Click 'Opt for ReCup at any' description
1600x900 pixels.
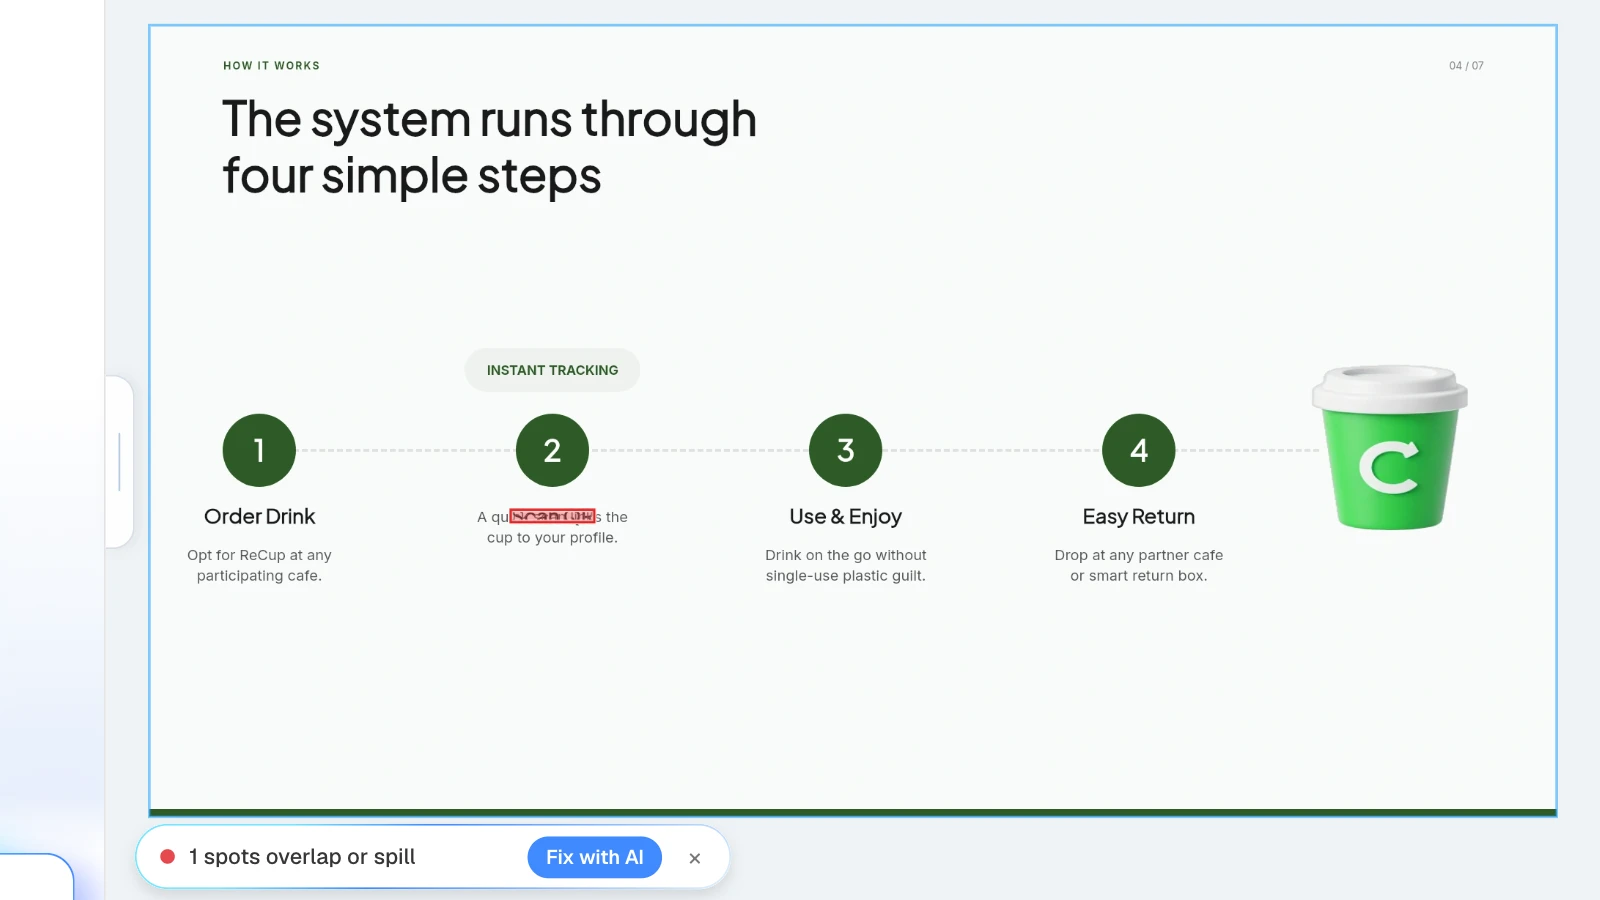pos(259,555)
